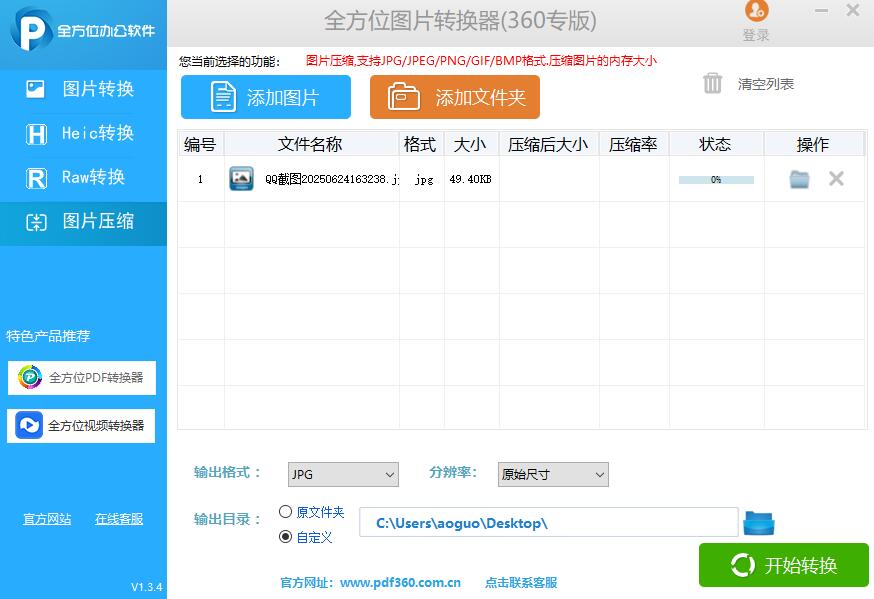Open the 官方网站 link
The height and width of the screenshot is (599, 874).
(x=47, y=519)
